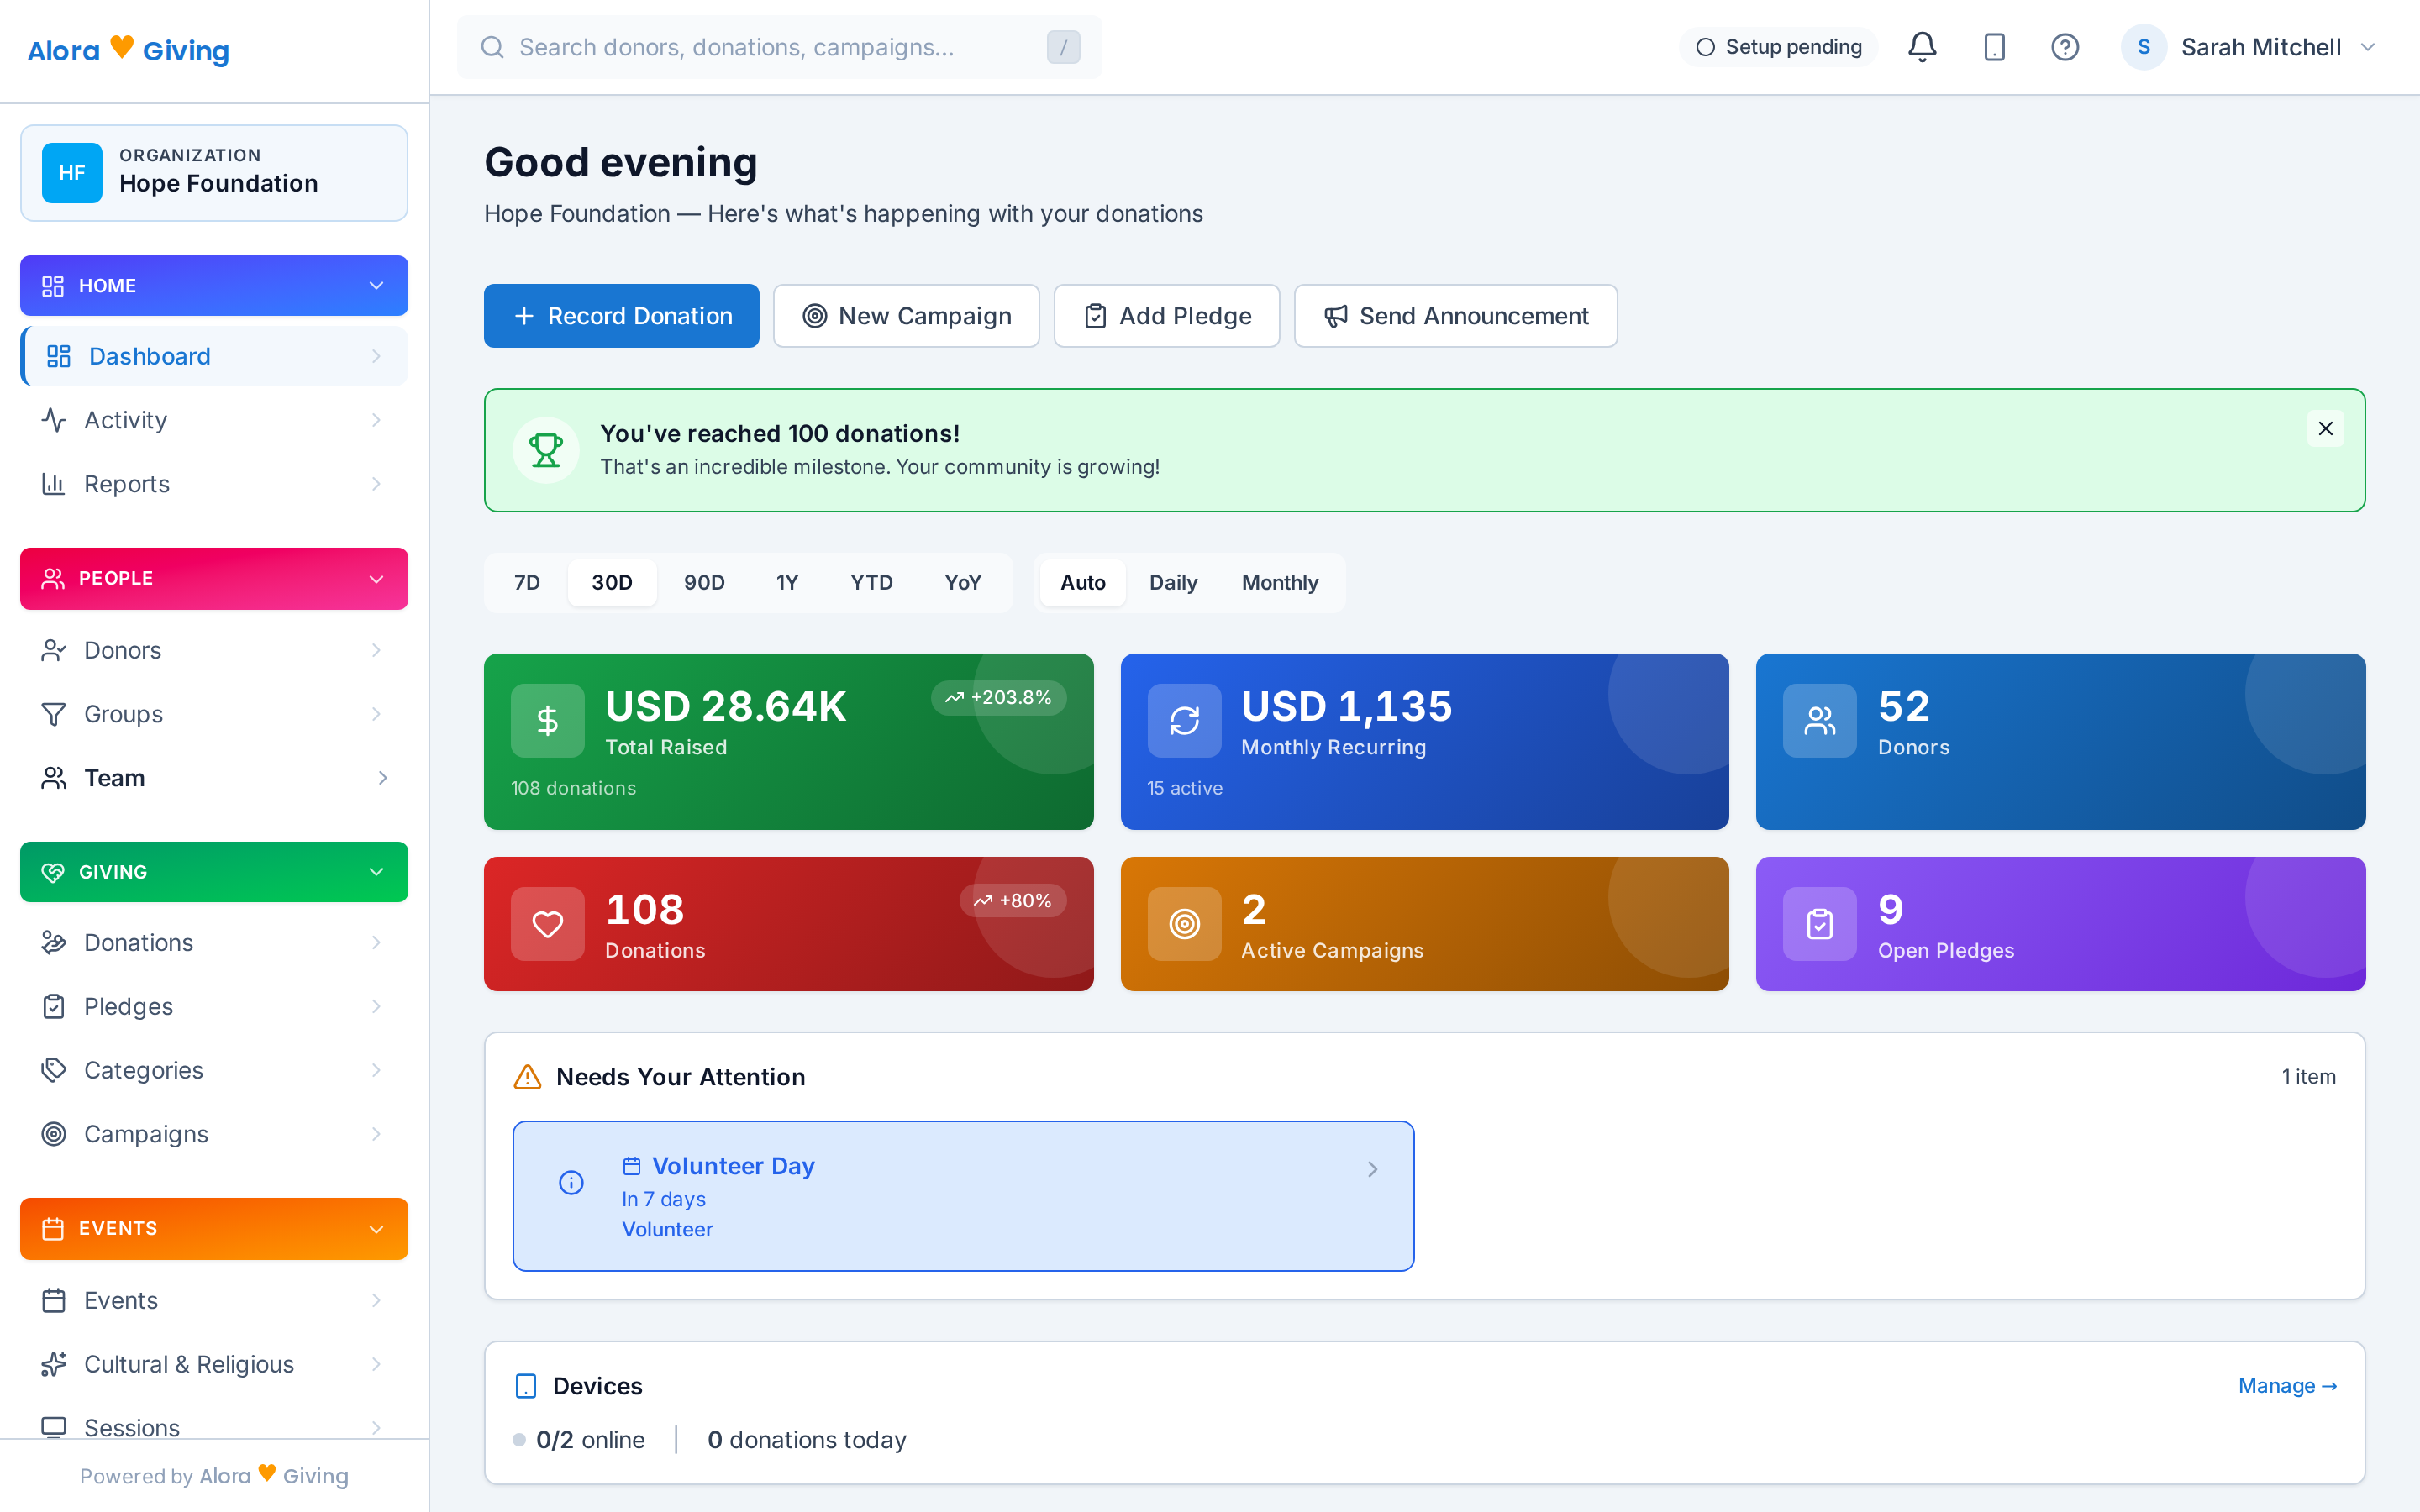Click the Send Announcement button
The height and width of the screenshot is (1512, 2420).
[1455, 316]
